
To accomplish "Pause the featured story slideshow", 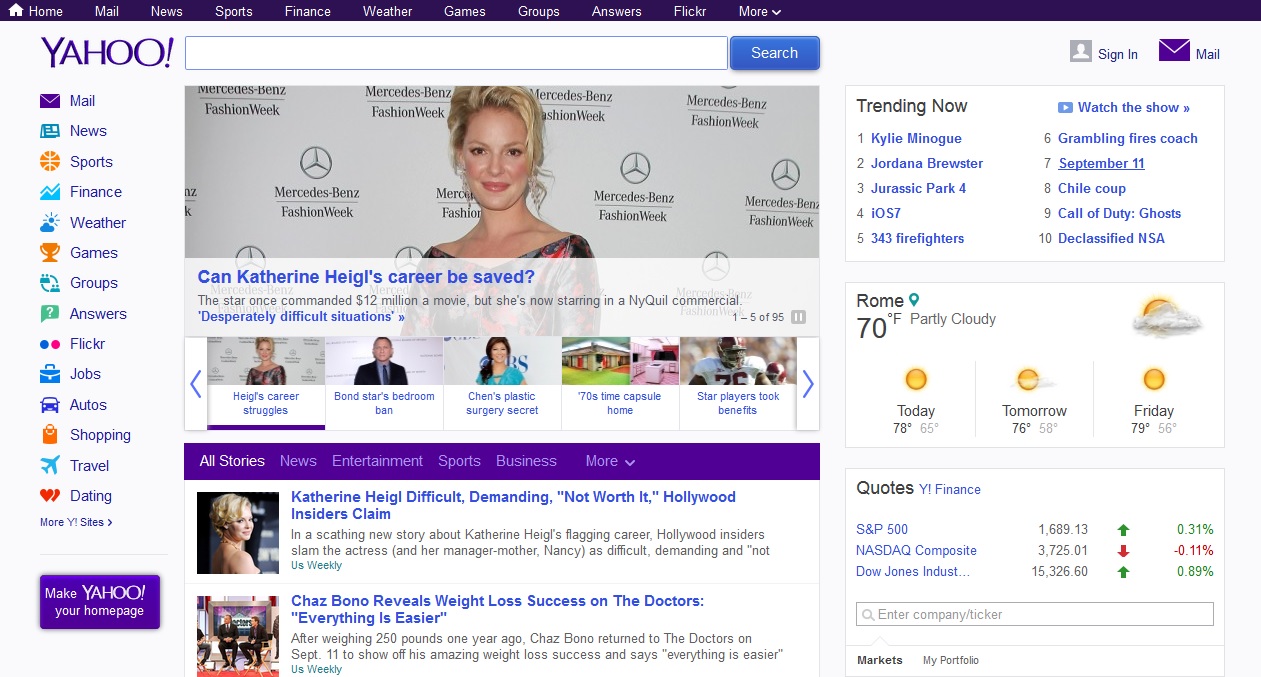I will (x=799, y=317).
